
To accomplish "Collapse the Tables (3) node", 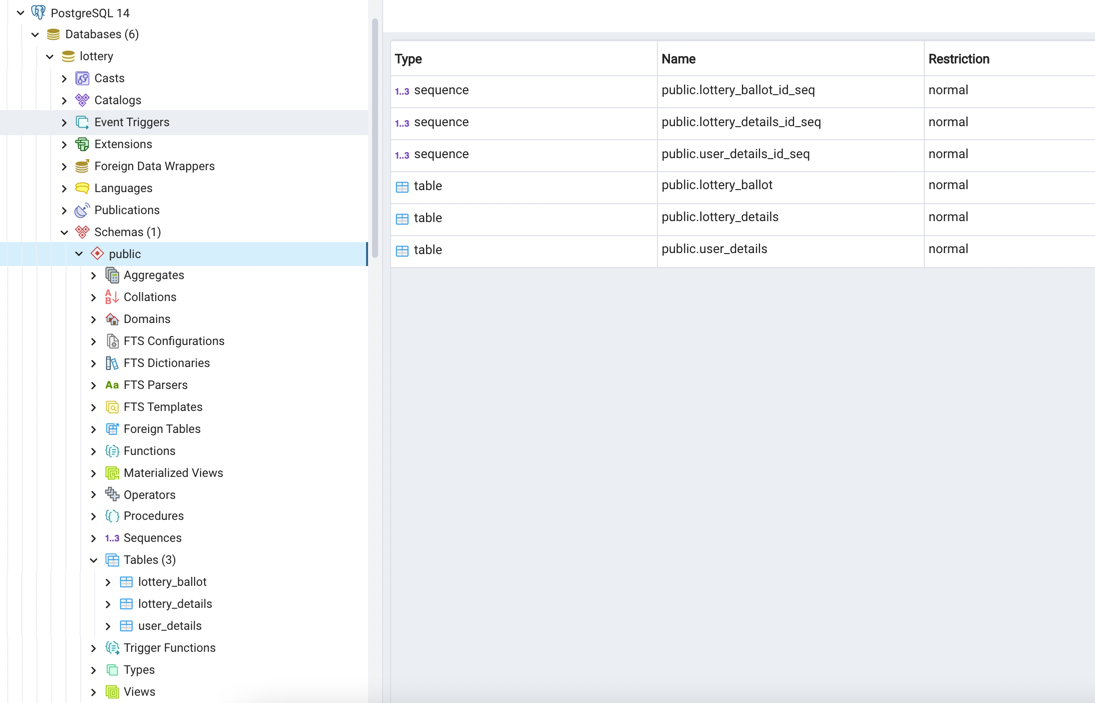I will [94, 560].
